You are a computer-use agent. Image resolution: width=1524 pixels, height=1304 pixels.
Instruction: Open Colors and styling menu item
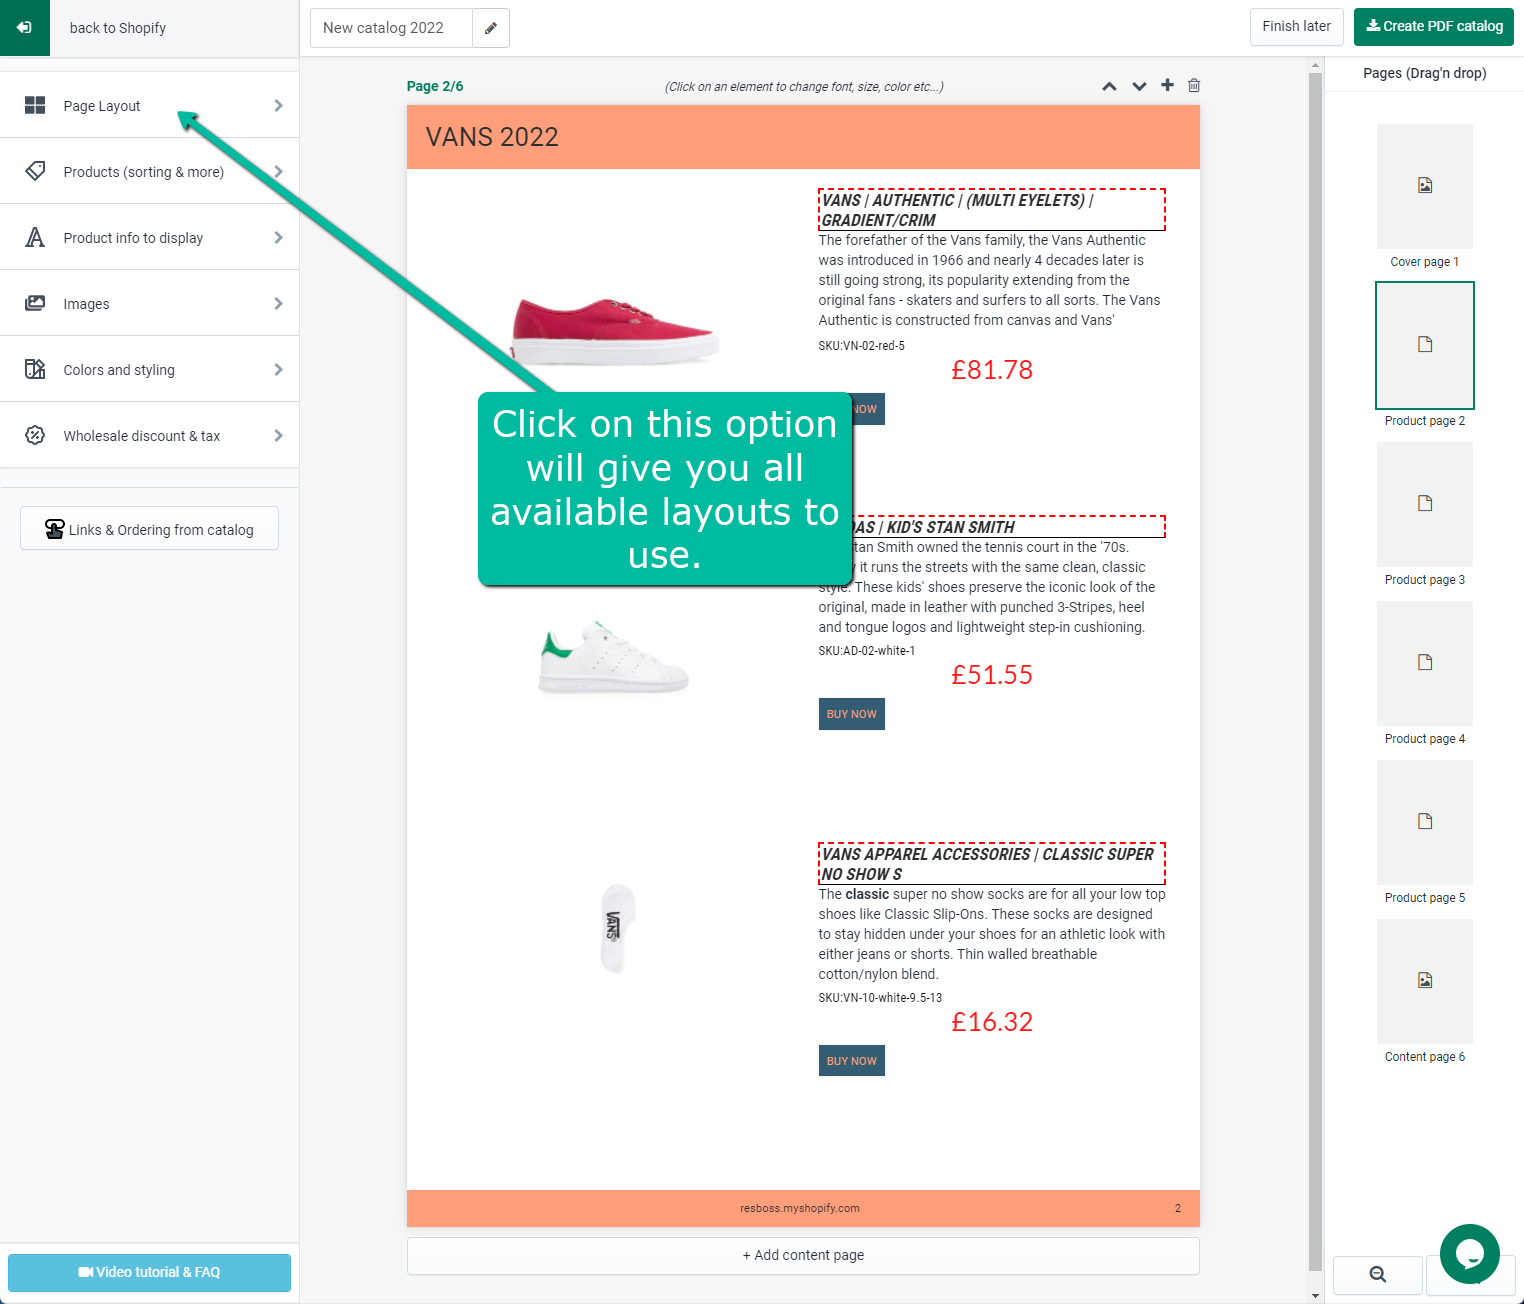149,369
